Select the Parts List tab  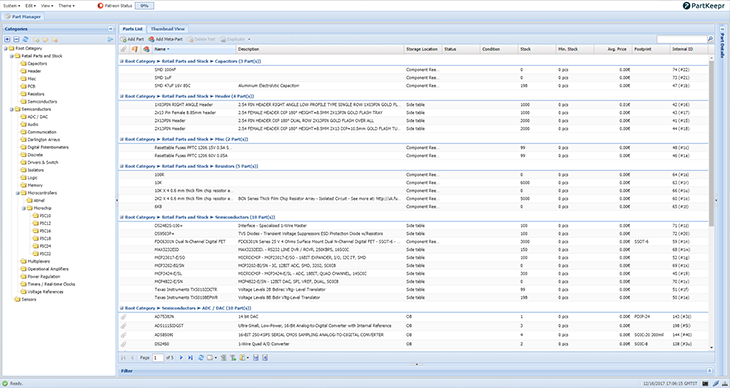click(x=132, y=29)
